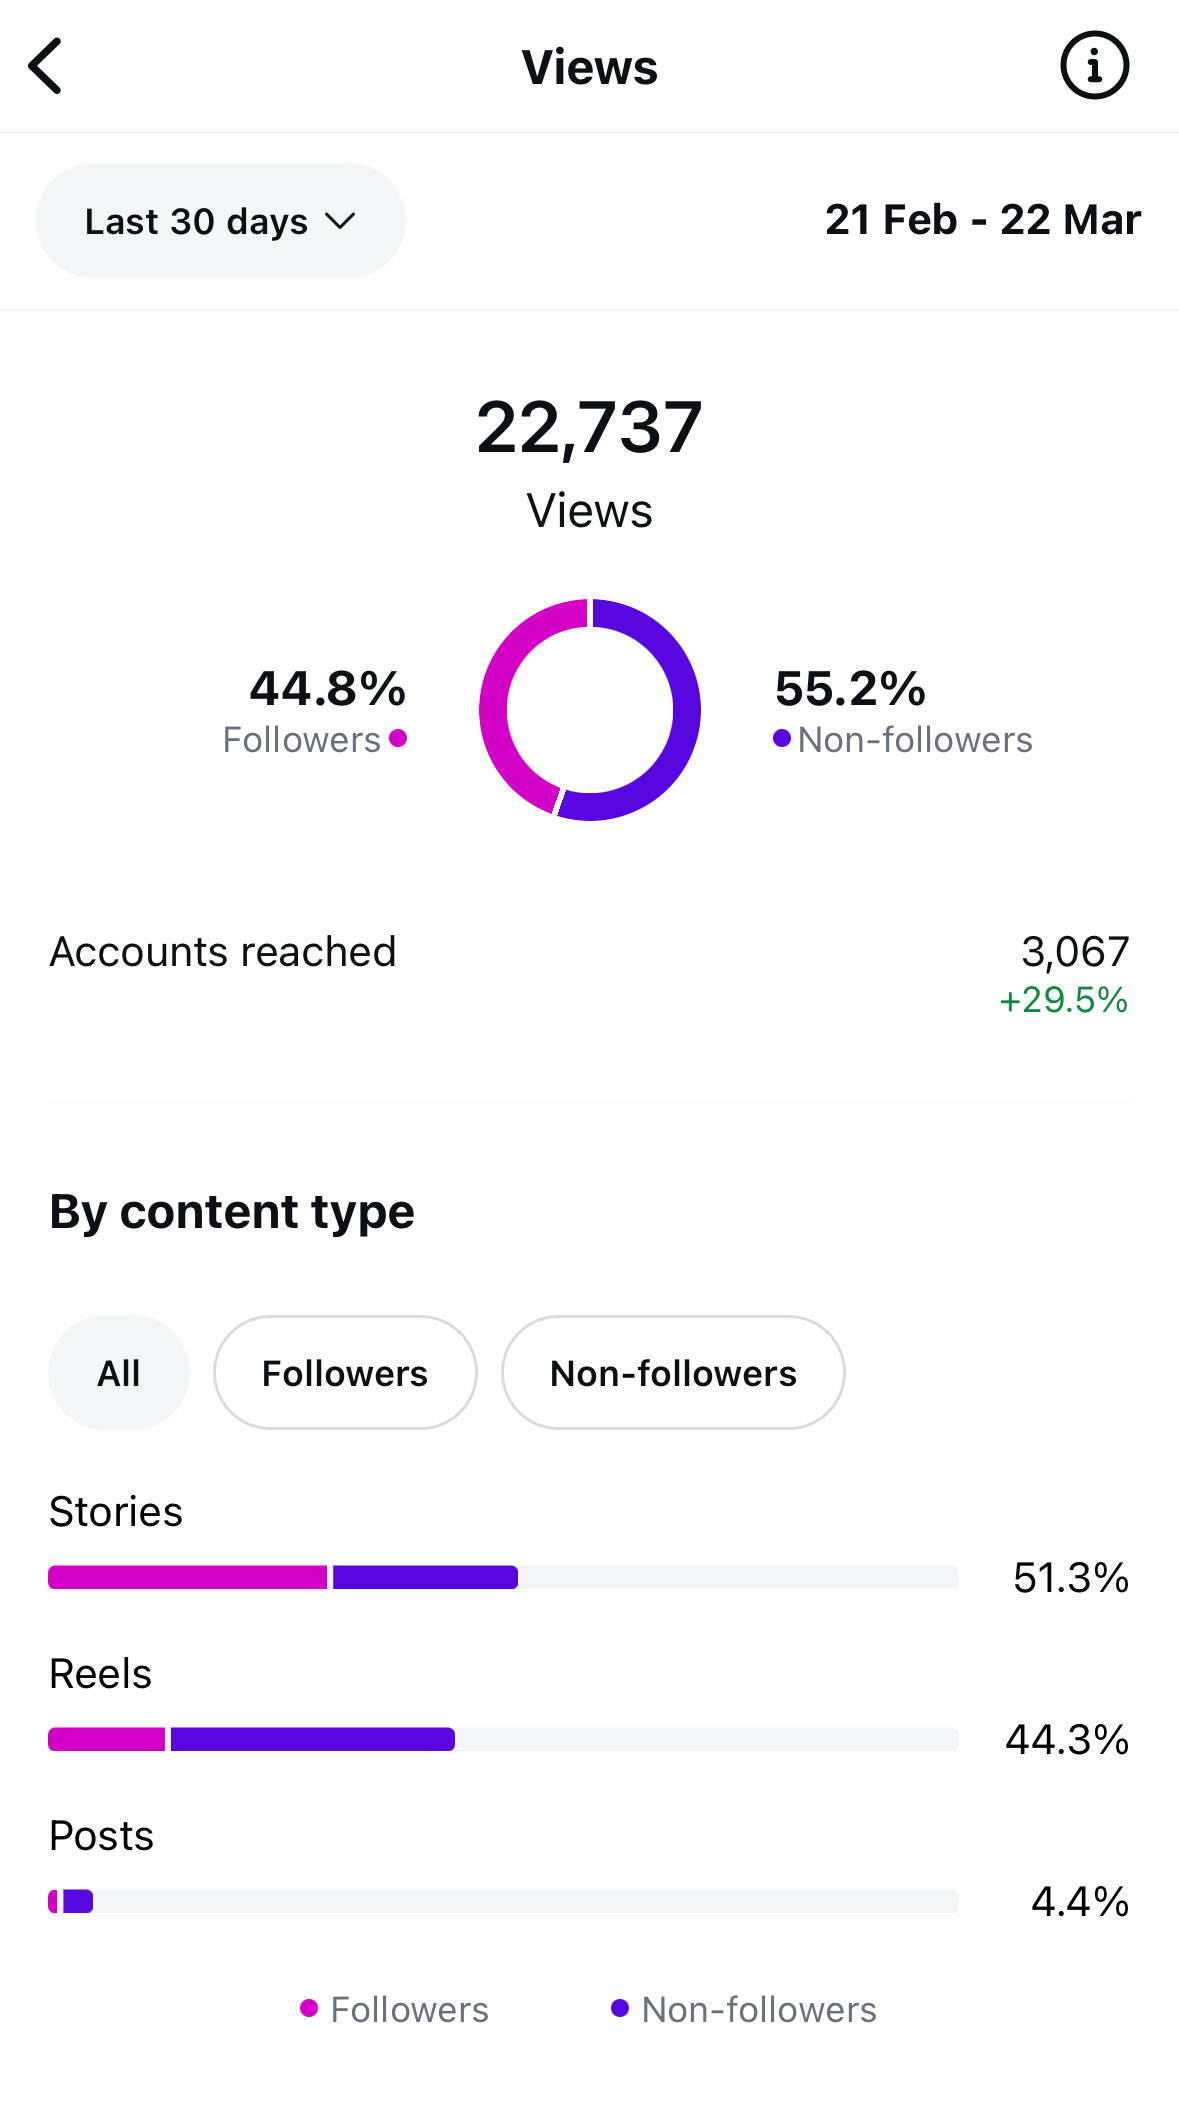Image resolution: width=1179 pixels, height=2109 pixels.
Task: Select the Non-followers filter chip
Action: tap(673, 1373)
